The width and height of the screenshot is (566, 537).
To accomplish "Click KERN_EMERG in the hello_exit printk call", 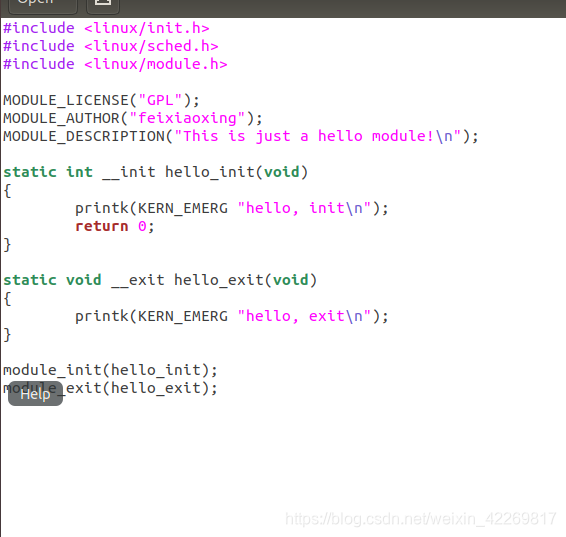I will pos(183,316).
